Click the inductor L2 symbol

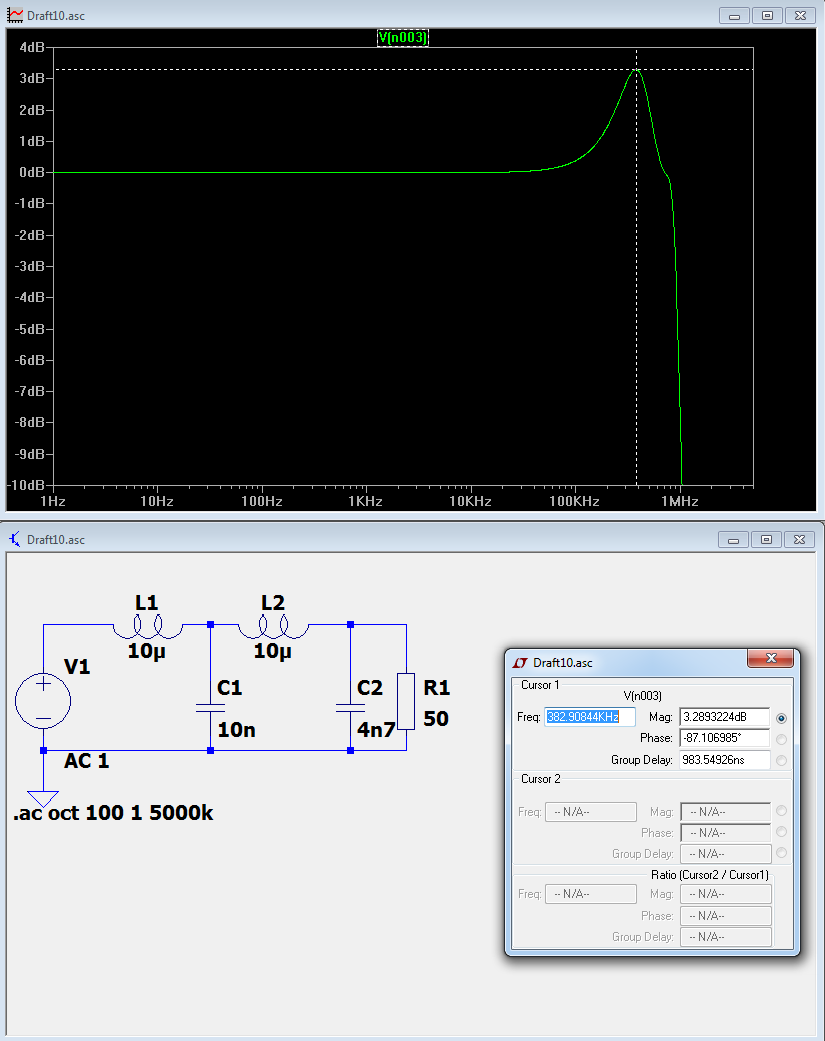[273, 626]
